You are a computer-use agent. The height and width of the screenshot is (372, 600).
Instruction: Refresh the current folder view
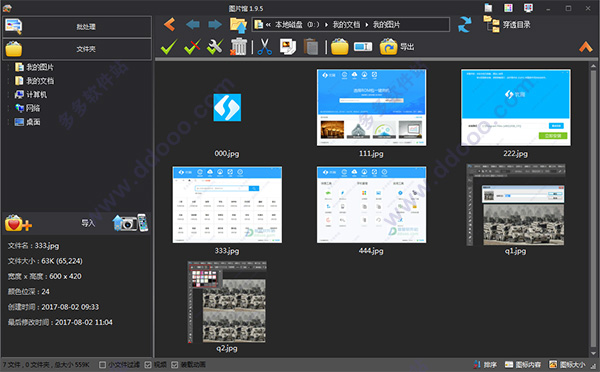click(x=465, y=24)
